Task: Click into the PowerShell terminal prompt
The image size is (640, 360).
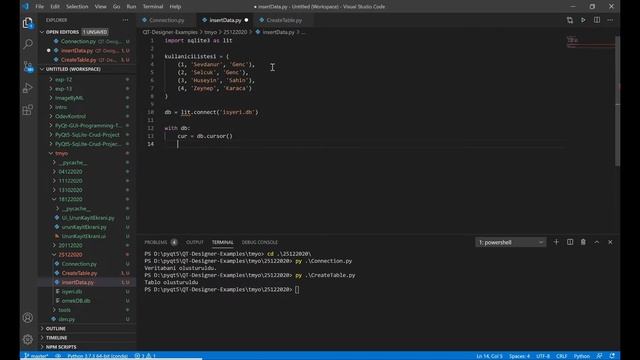Action: pos(297,290)
